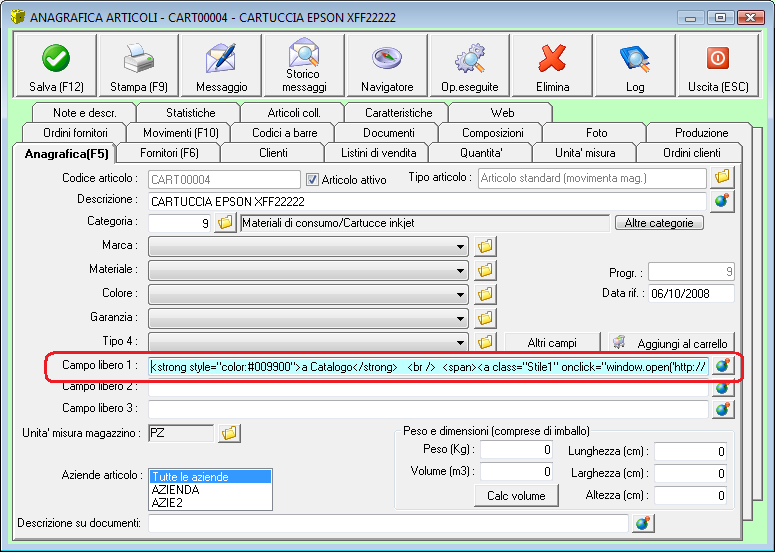Screen dimensions: 775x552
Task: Open Movimenti (F10) tab
Action: click(180, 132)
